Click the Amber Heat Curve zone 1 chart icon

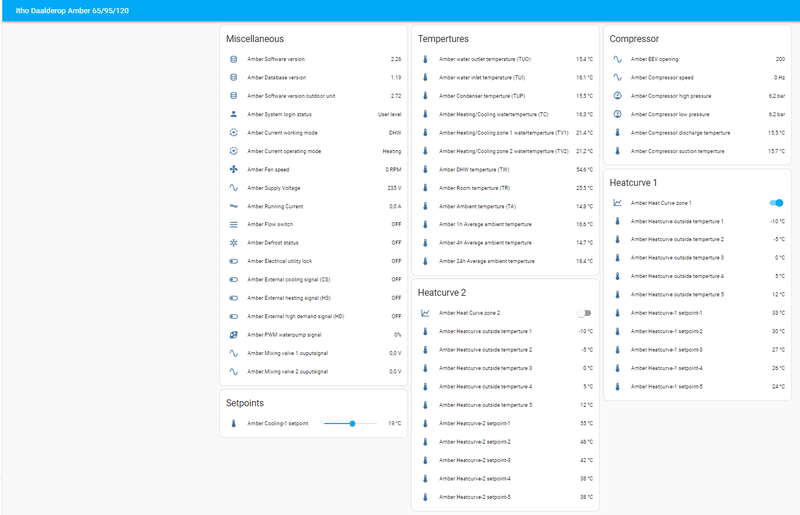coord(617,203)
